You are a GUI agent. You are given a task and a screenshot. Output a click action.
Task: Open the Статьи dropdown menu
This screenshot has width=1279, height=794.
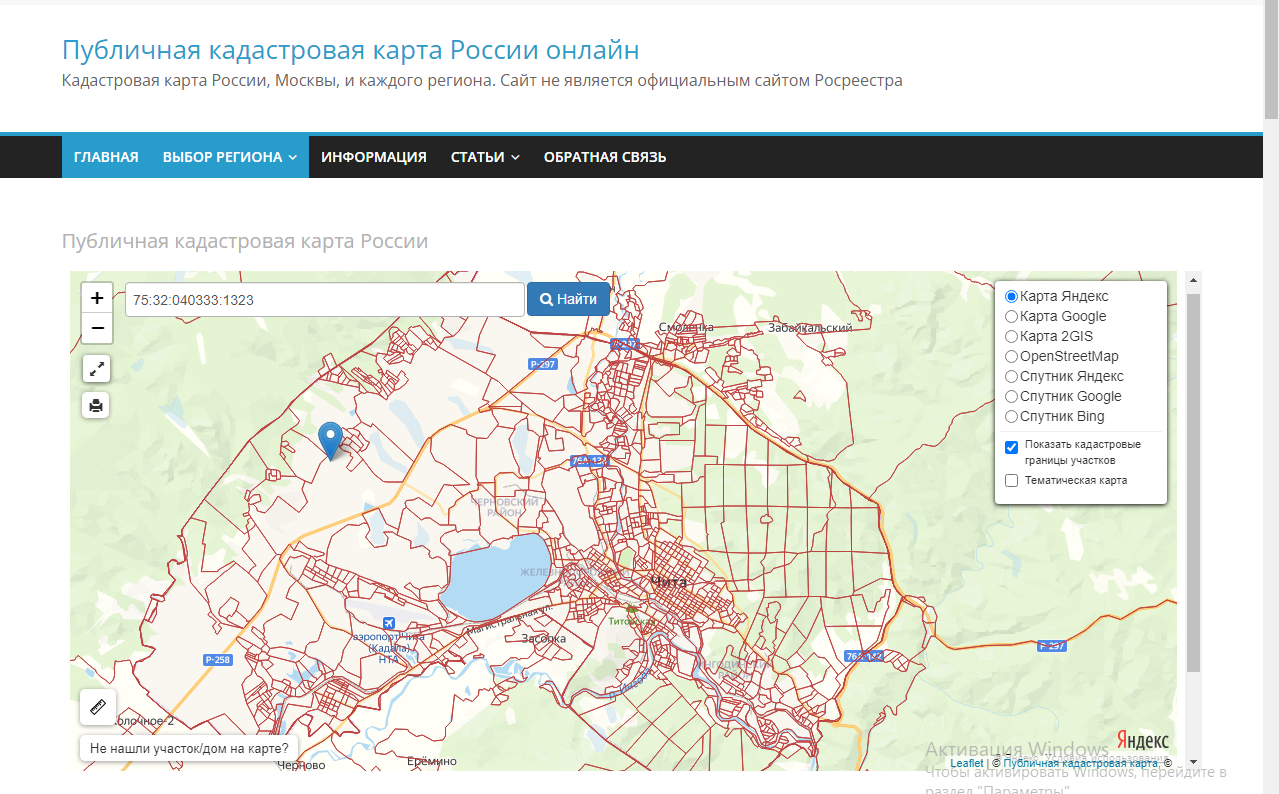[485, 157]
